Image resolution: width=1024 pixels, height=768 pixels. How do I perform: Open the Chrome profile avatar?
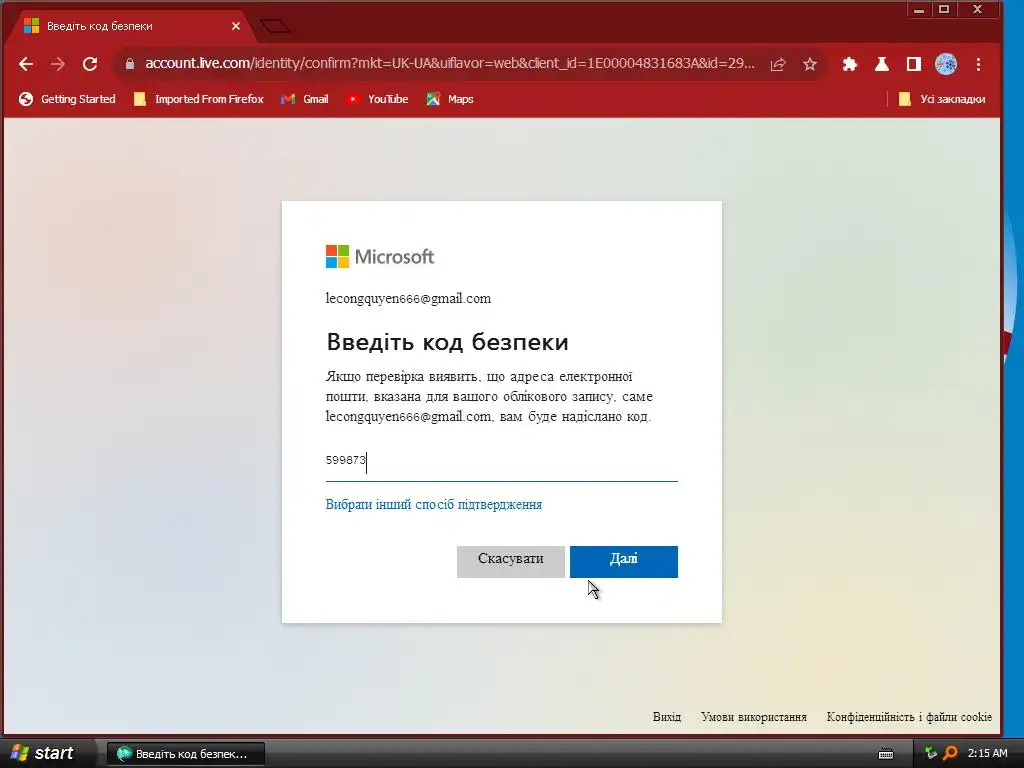946,64
